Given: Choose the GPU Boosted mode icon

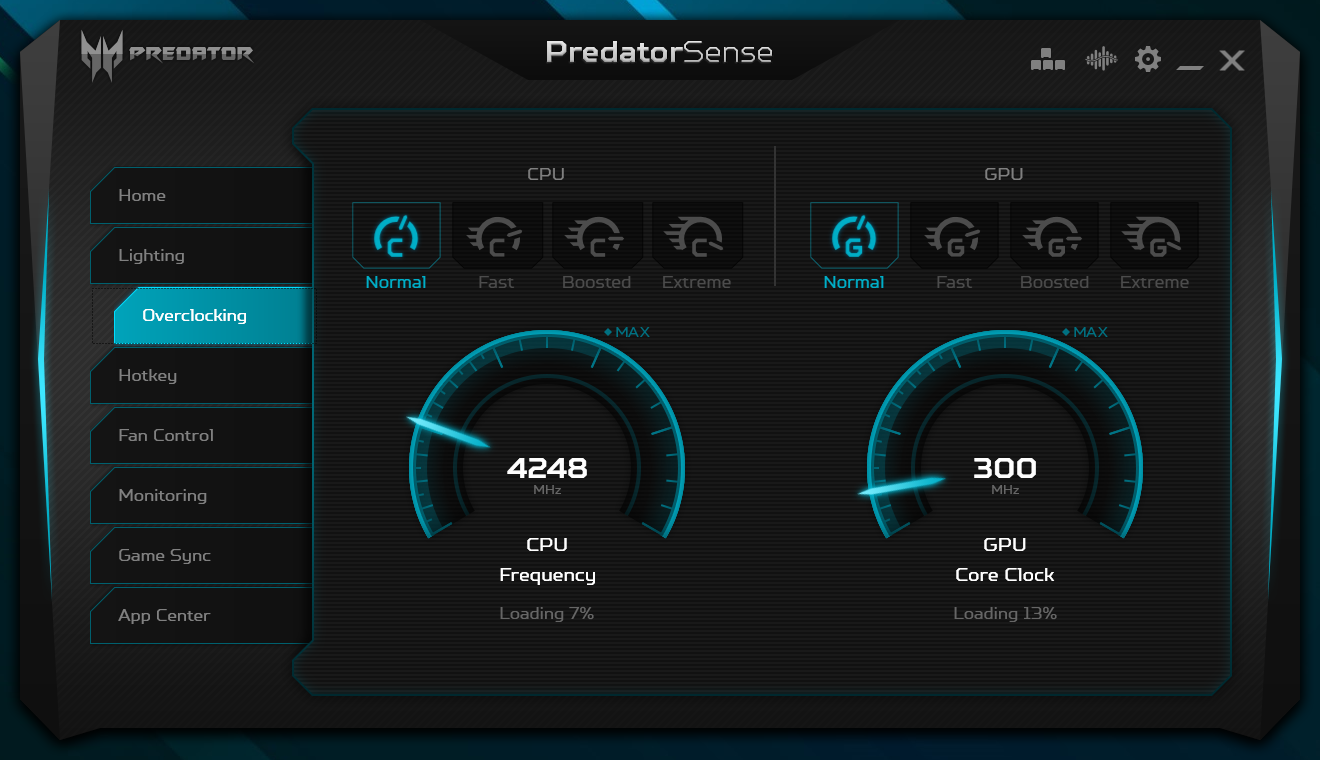Looking at the screenshot, I should [1054, 236].
